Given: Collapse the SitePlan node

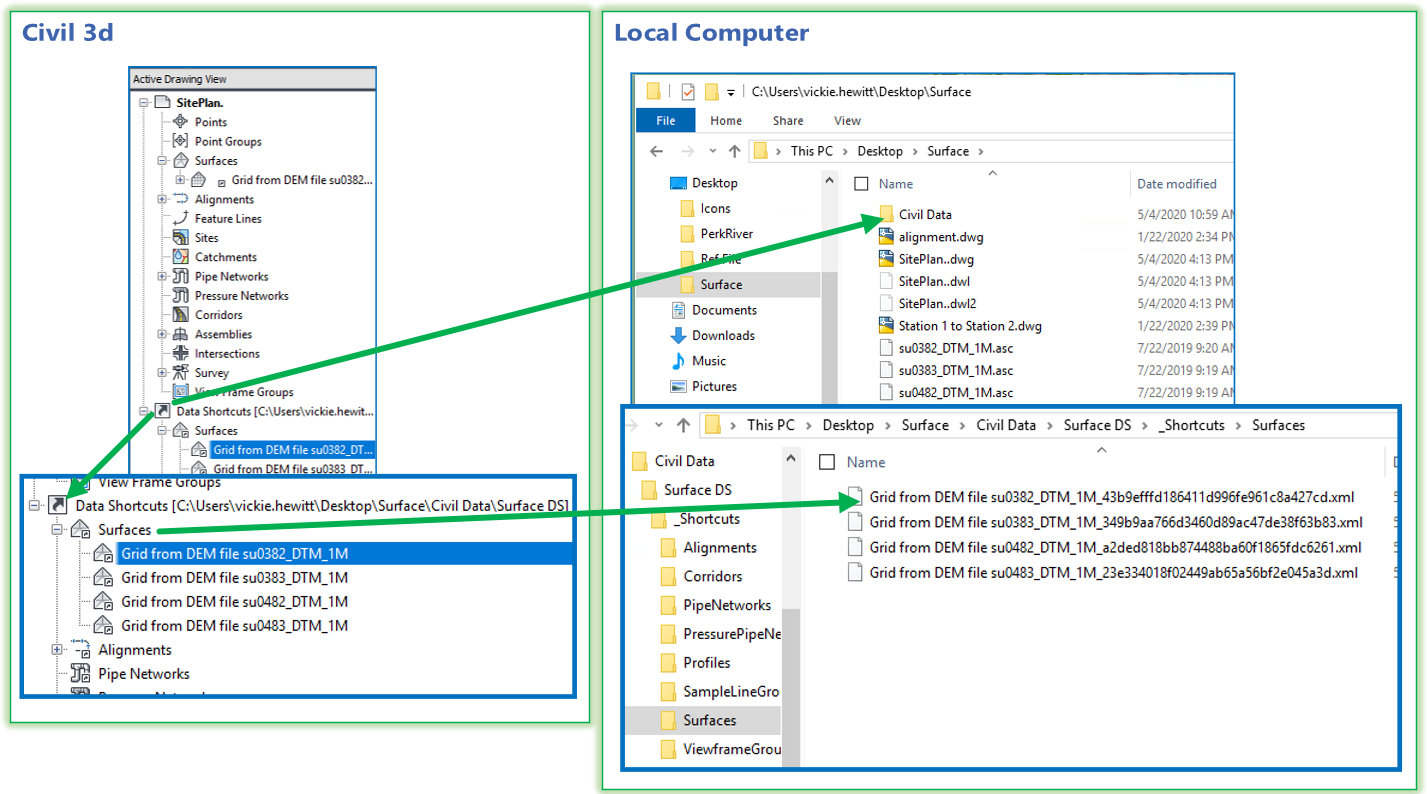Looking at the screenshot, I should coord(145,102).
